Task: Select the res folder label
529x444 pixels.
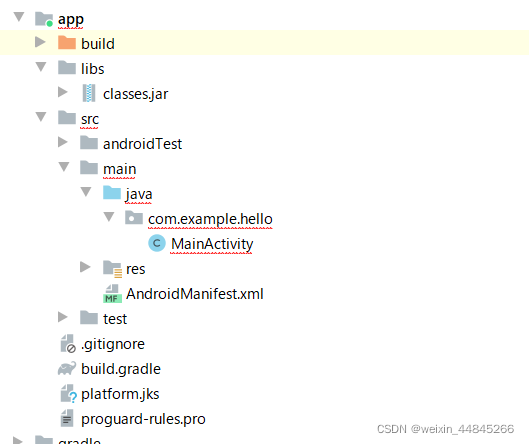Action: click(x=136, y=269)
